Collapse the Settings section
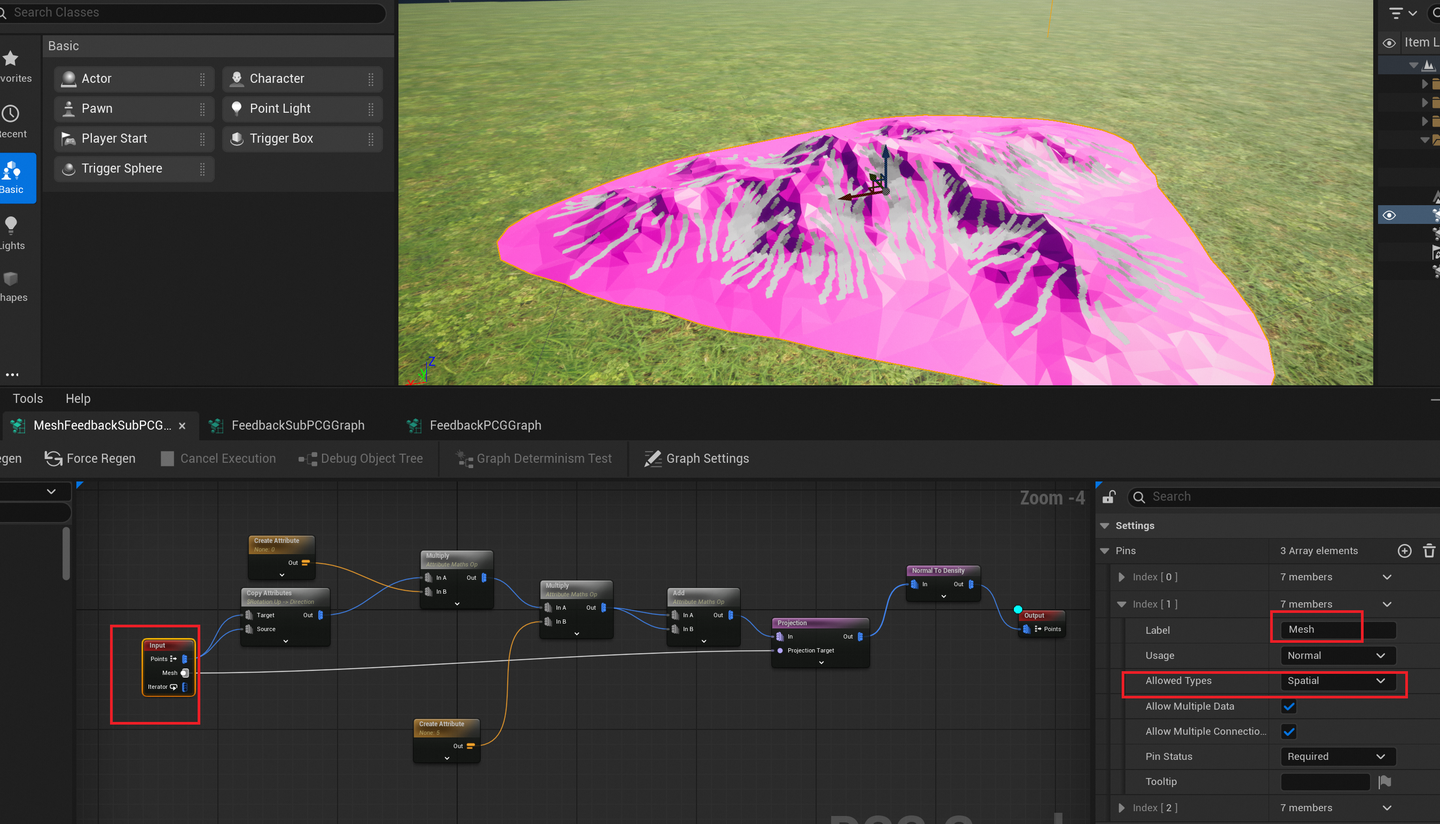Viewport: 1440px width, 824px height. (x=1105, y=526)
